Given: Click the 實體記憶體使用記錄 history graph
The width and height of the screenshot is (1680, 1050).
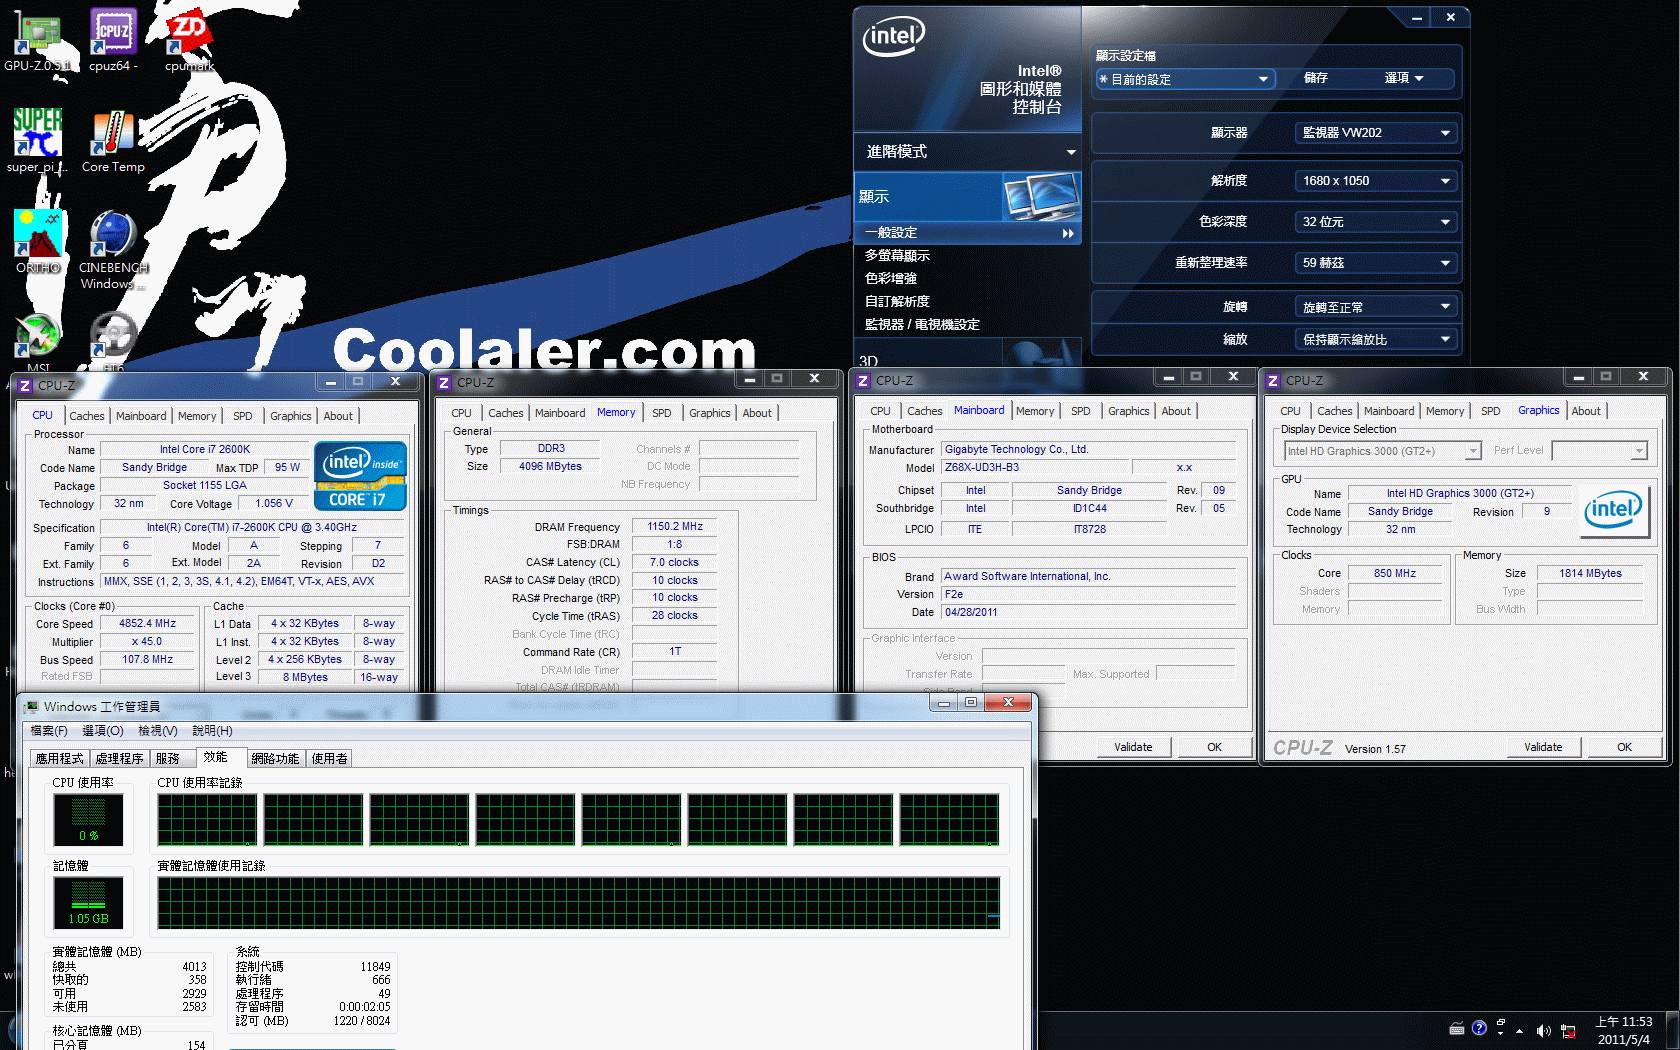Looking at the screenshot, I should (x=579, y=903).
